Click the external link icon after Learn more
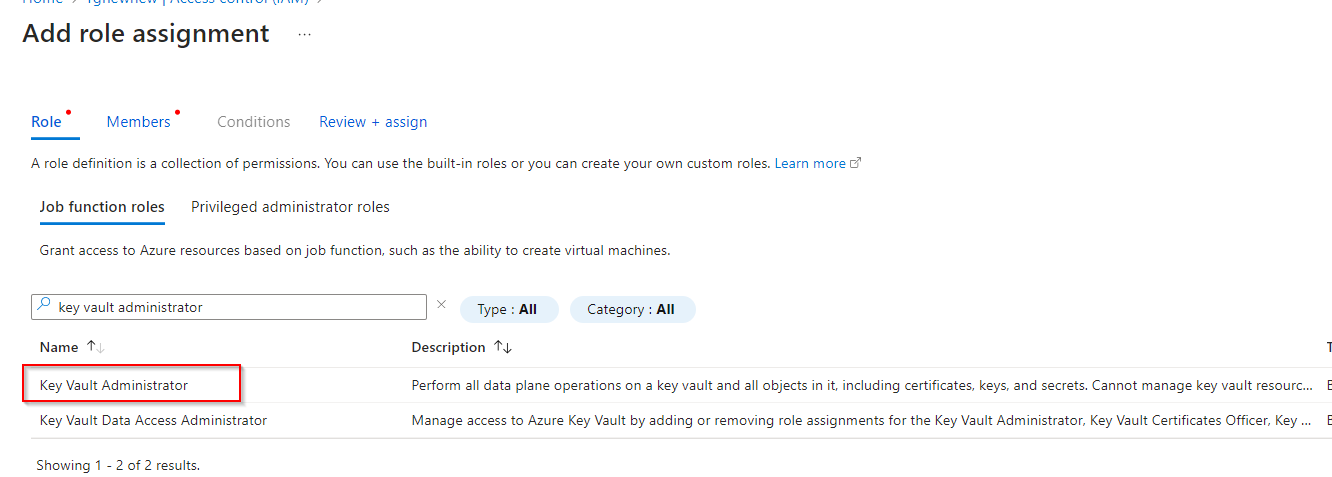The height and width of the screenshot is (477, 1332). point(855,164)
